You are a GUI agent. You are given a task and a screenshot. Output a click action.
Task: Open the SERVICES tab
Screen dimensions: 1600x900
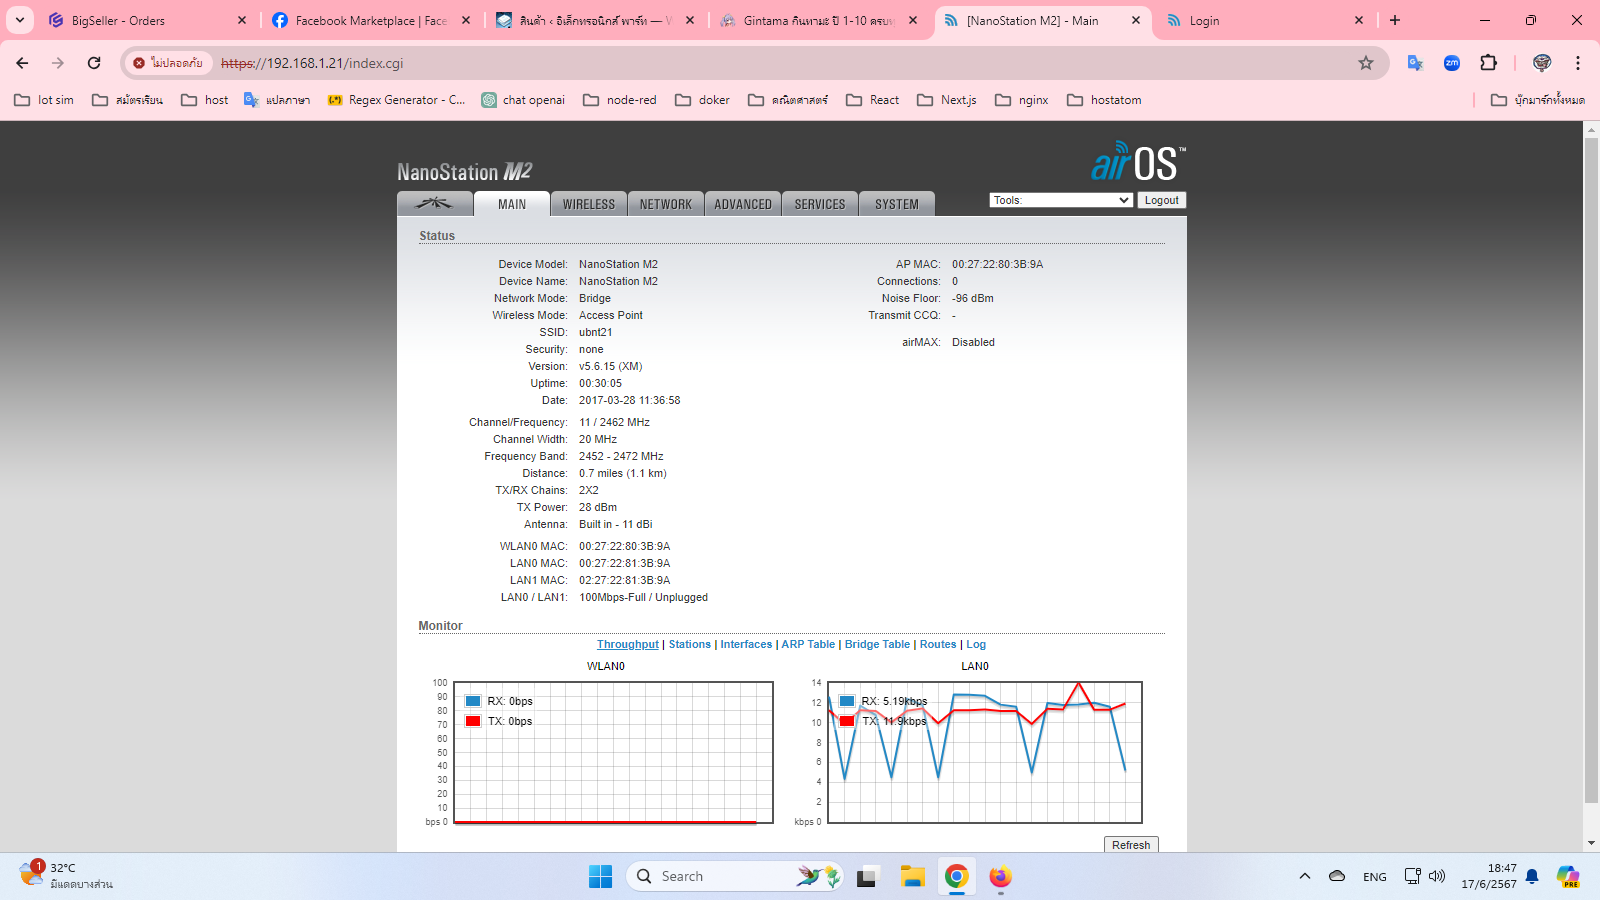(x=820, y=204)
